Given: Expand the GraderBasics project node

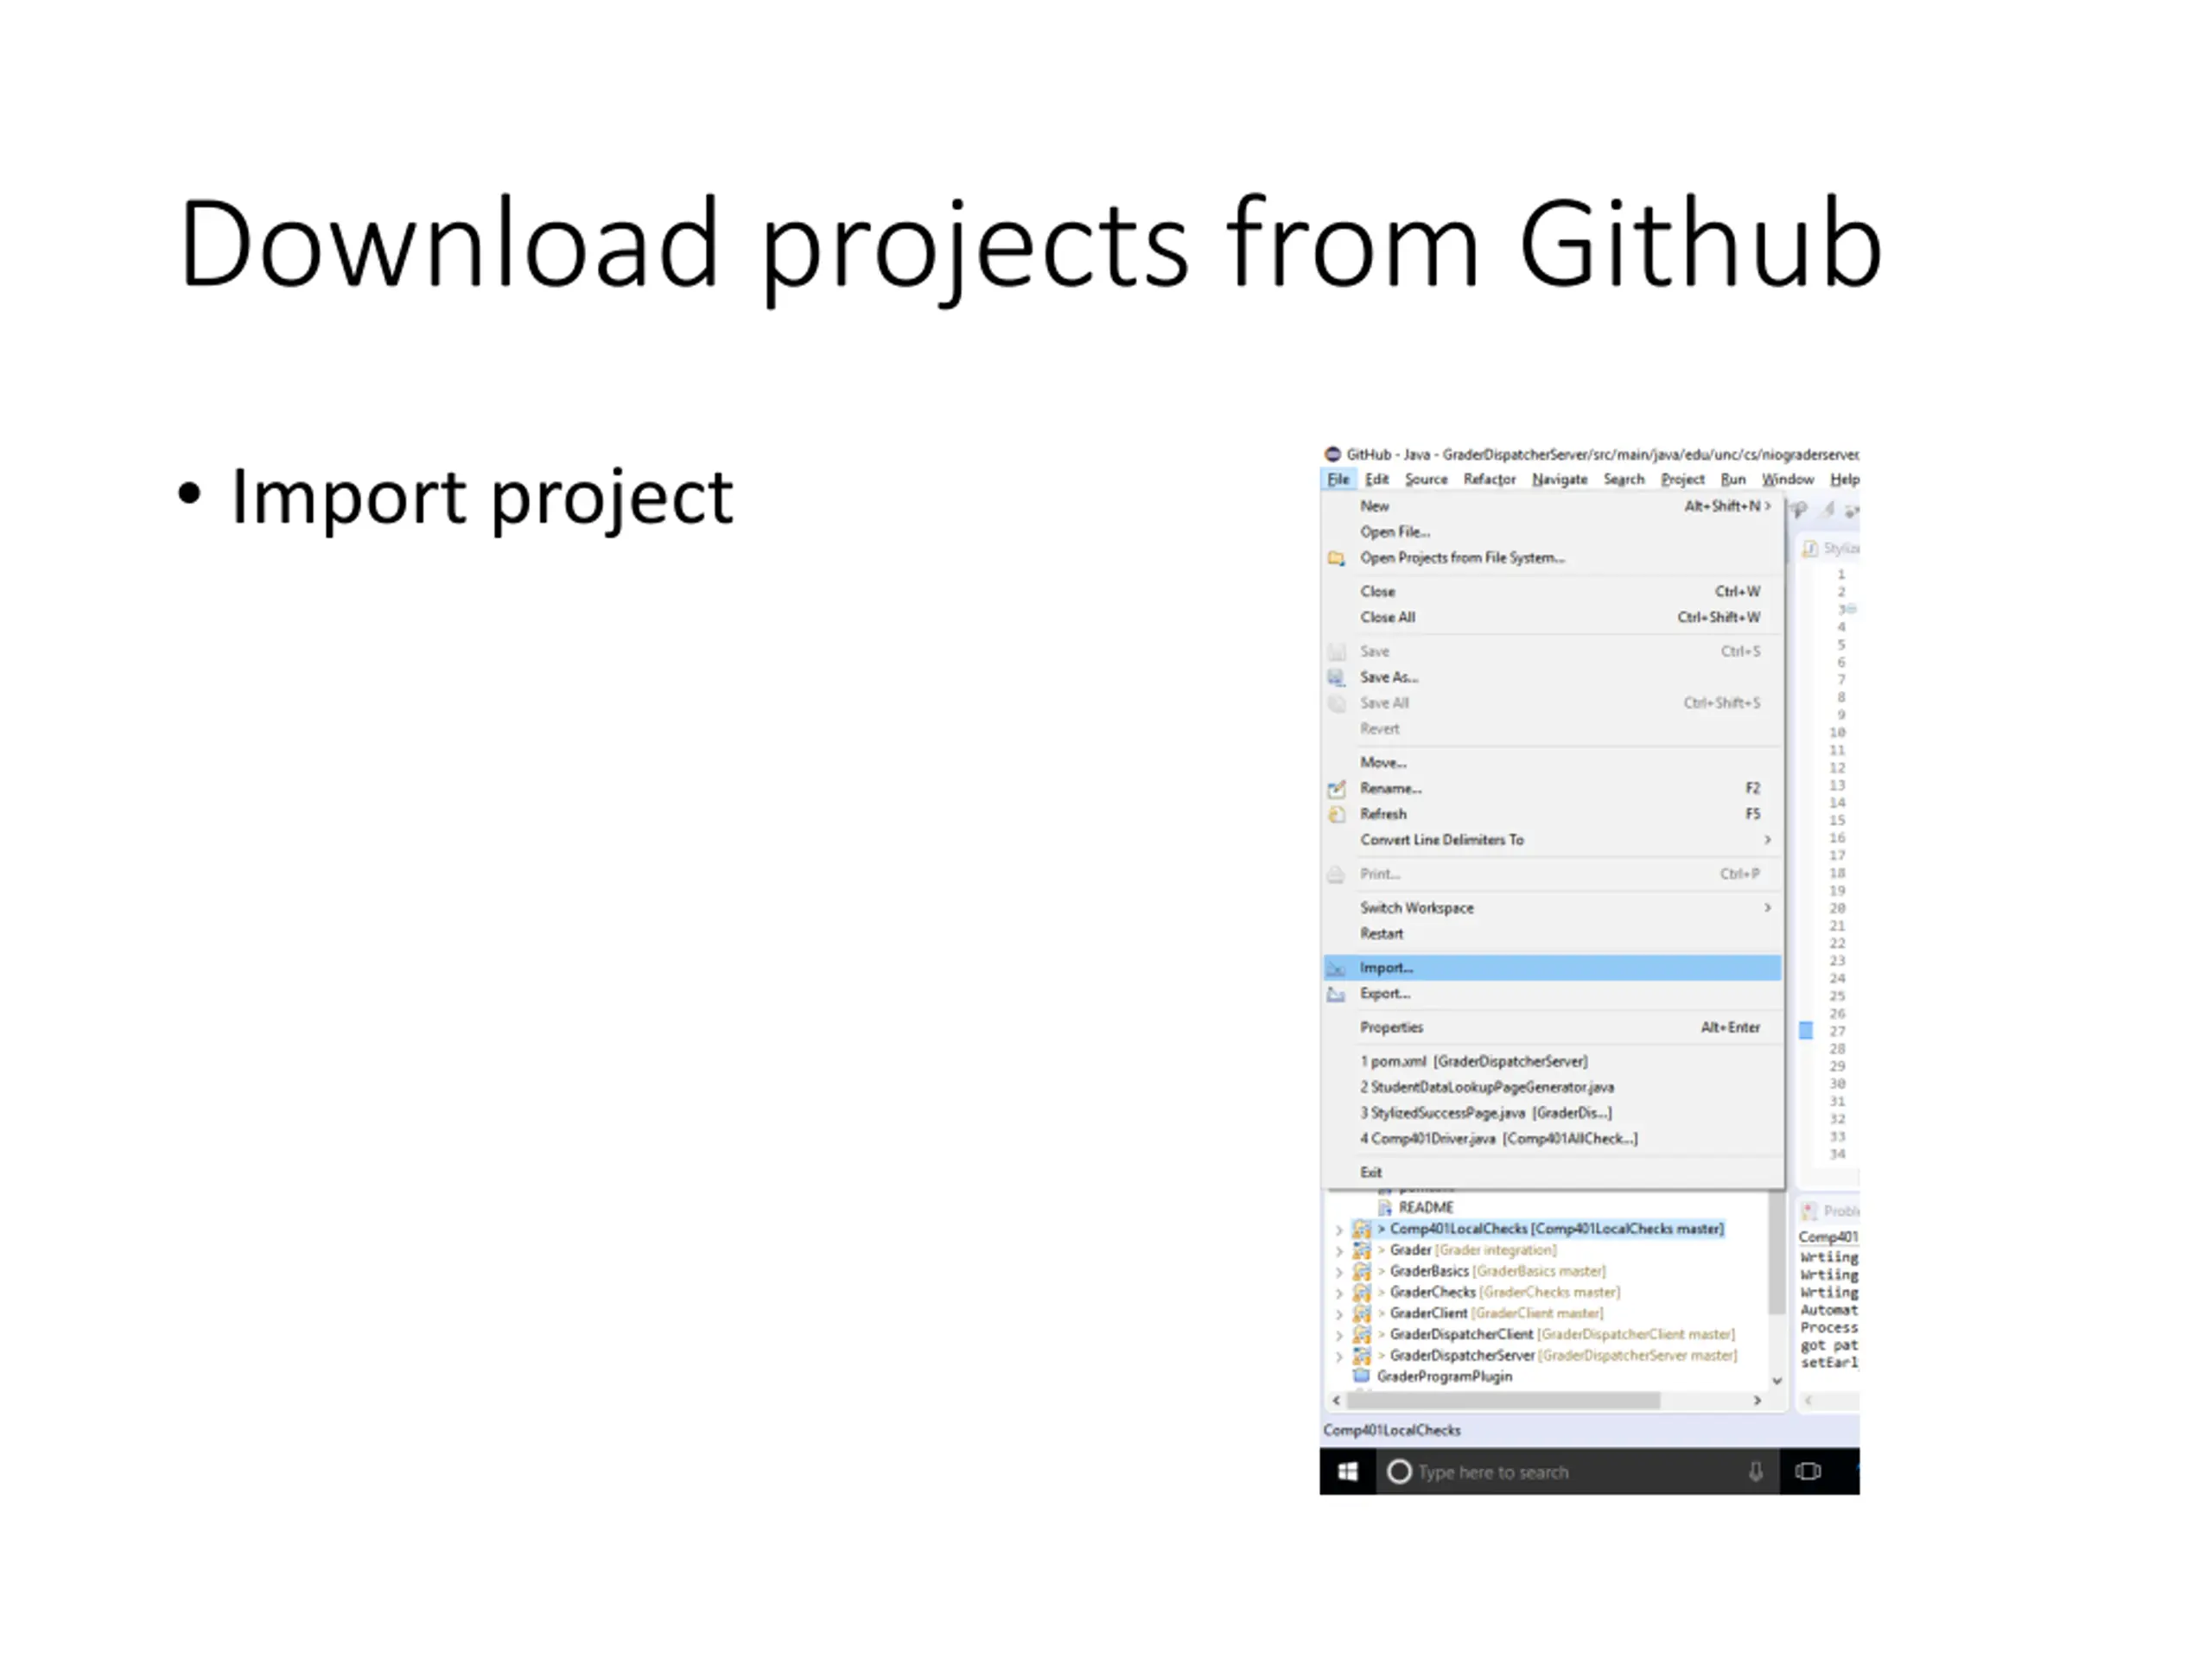Looking at the screenshot, I should pos(1339,1272).
